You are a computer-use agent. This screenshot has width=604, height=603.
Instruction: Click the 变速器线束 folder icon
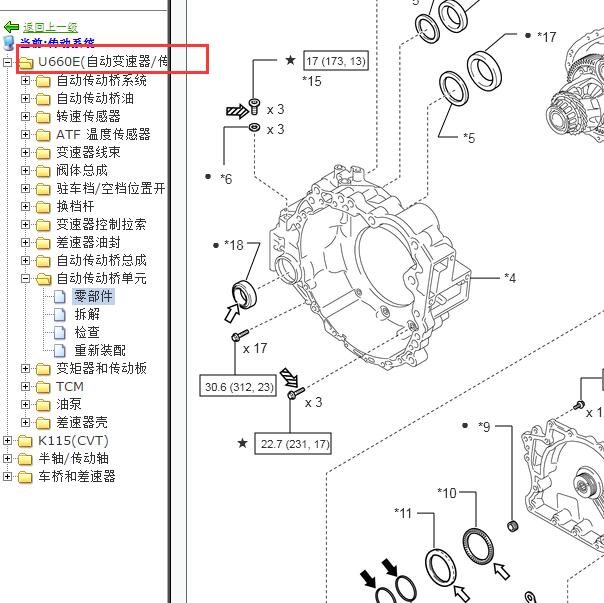tap(43, 153)
